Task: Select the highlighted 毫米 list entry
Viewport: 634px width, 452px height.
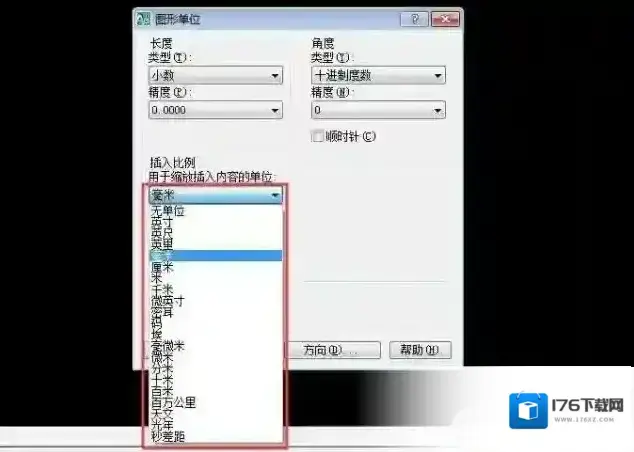Action: (x=216, y=256)
